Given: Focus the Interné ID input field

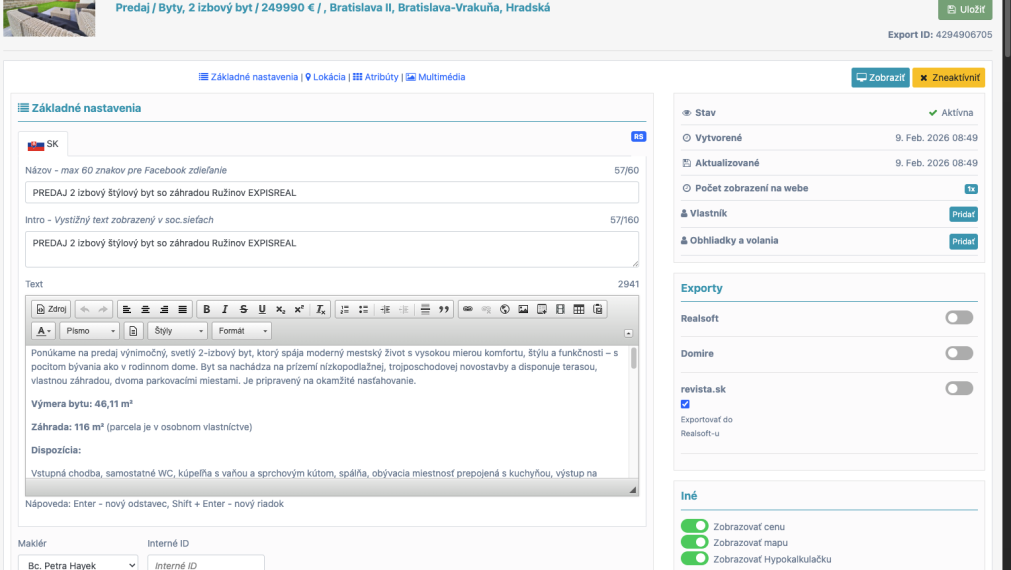Looking at the screenshot, I should pyautogui.click(x=206, y=564).
